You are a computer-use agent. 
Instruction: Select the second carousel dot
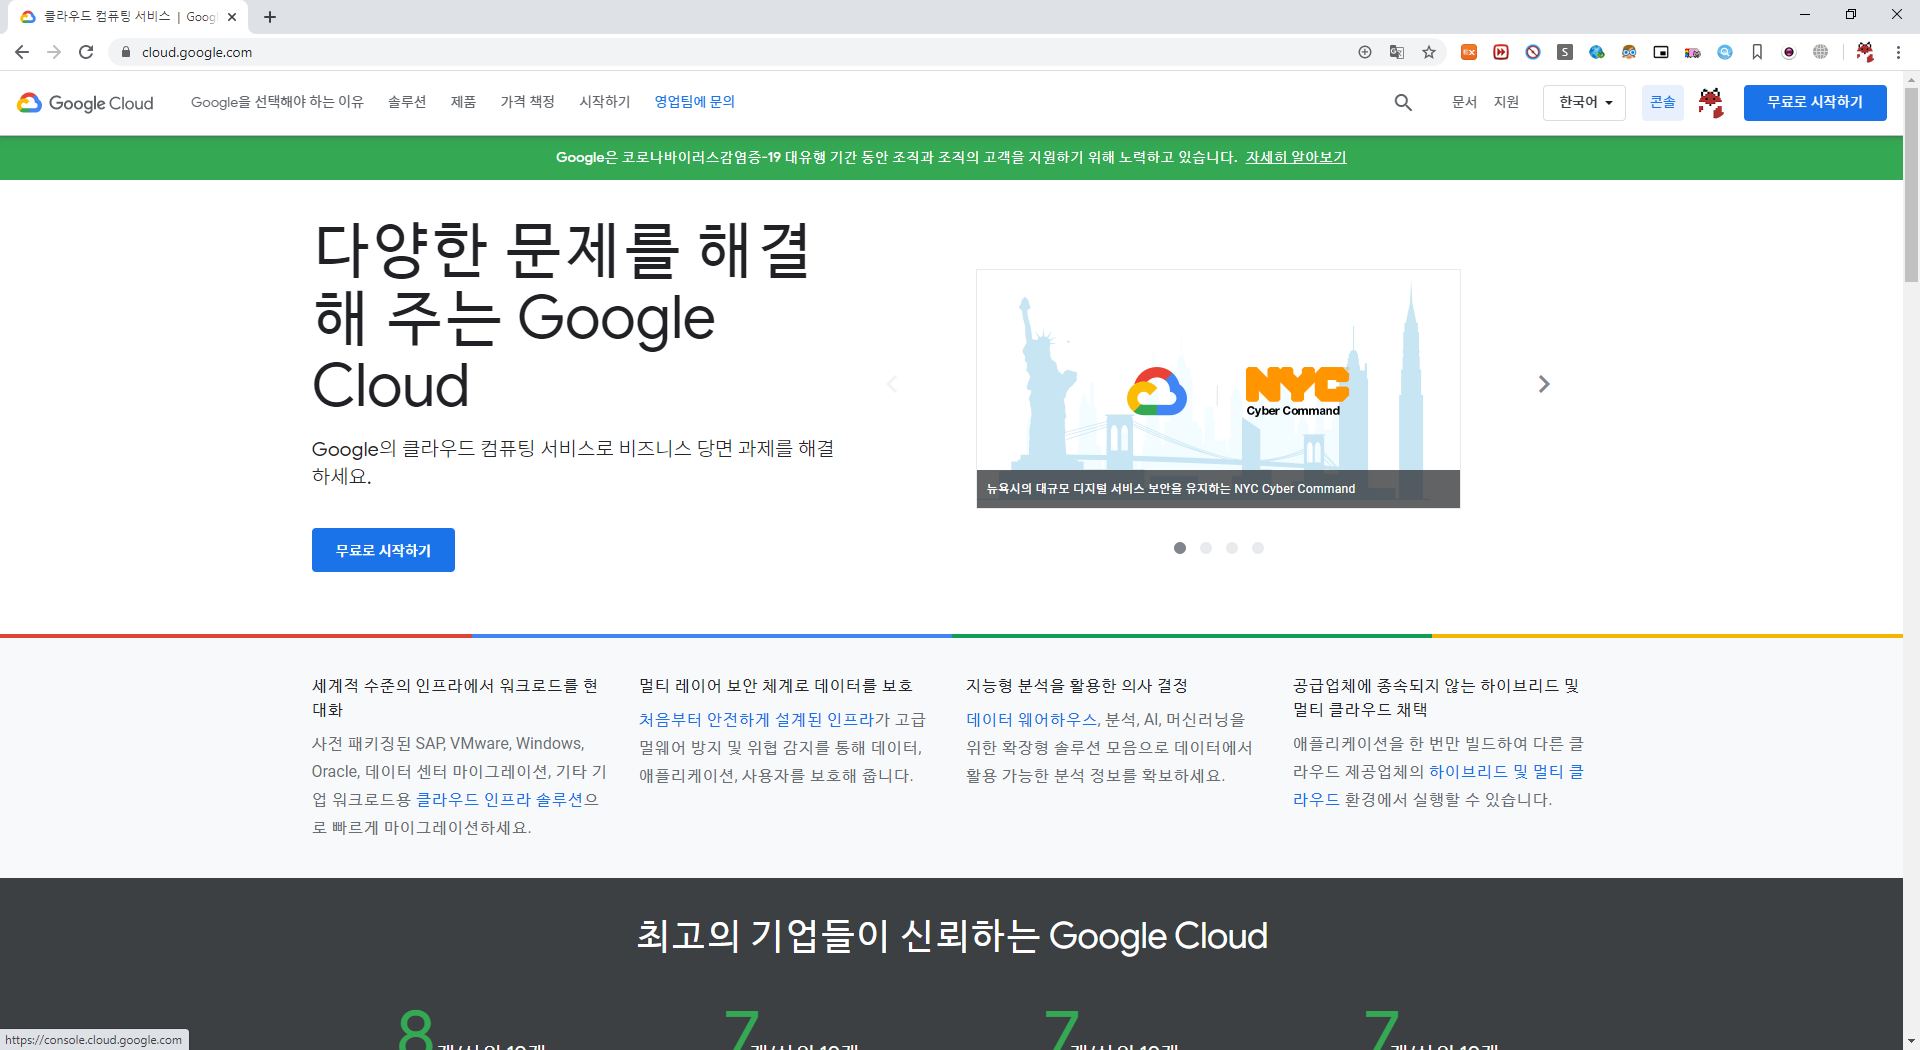pyautogui.click(x=1206, y=548)
